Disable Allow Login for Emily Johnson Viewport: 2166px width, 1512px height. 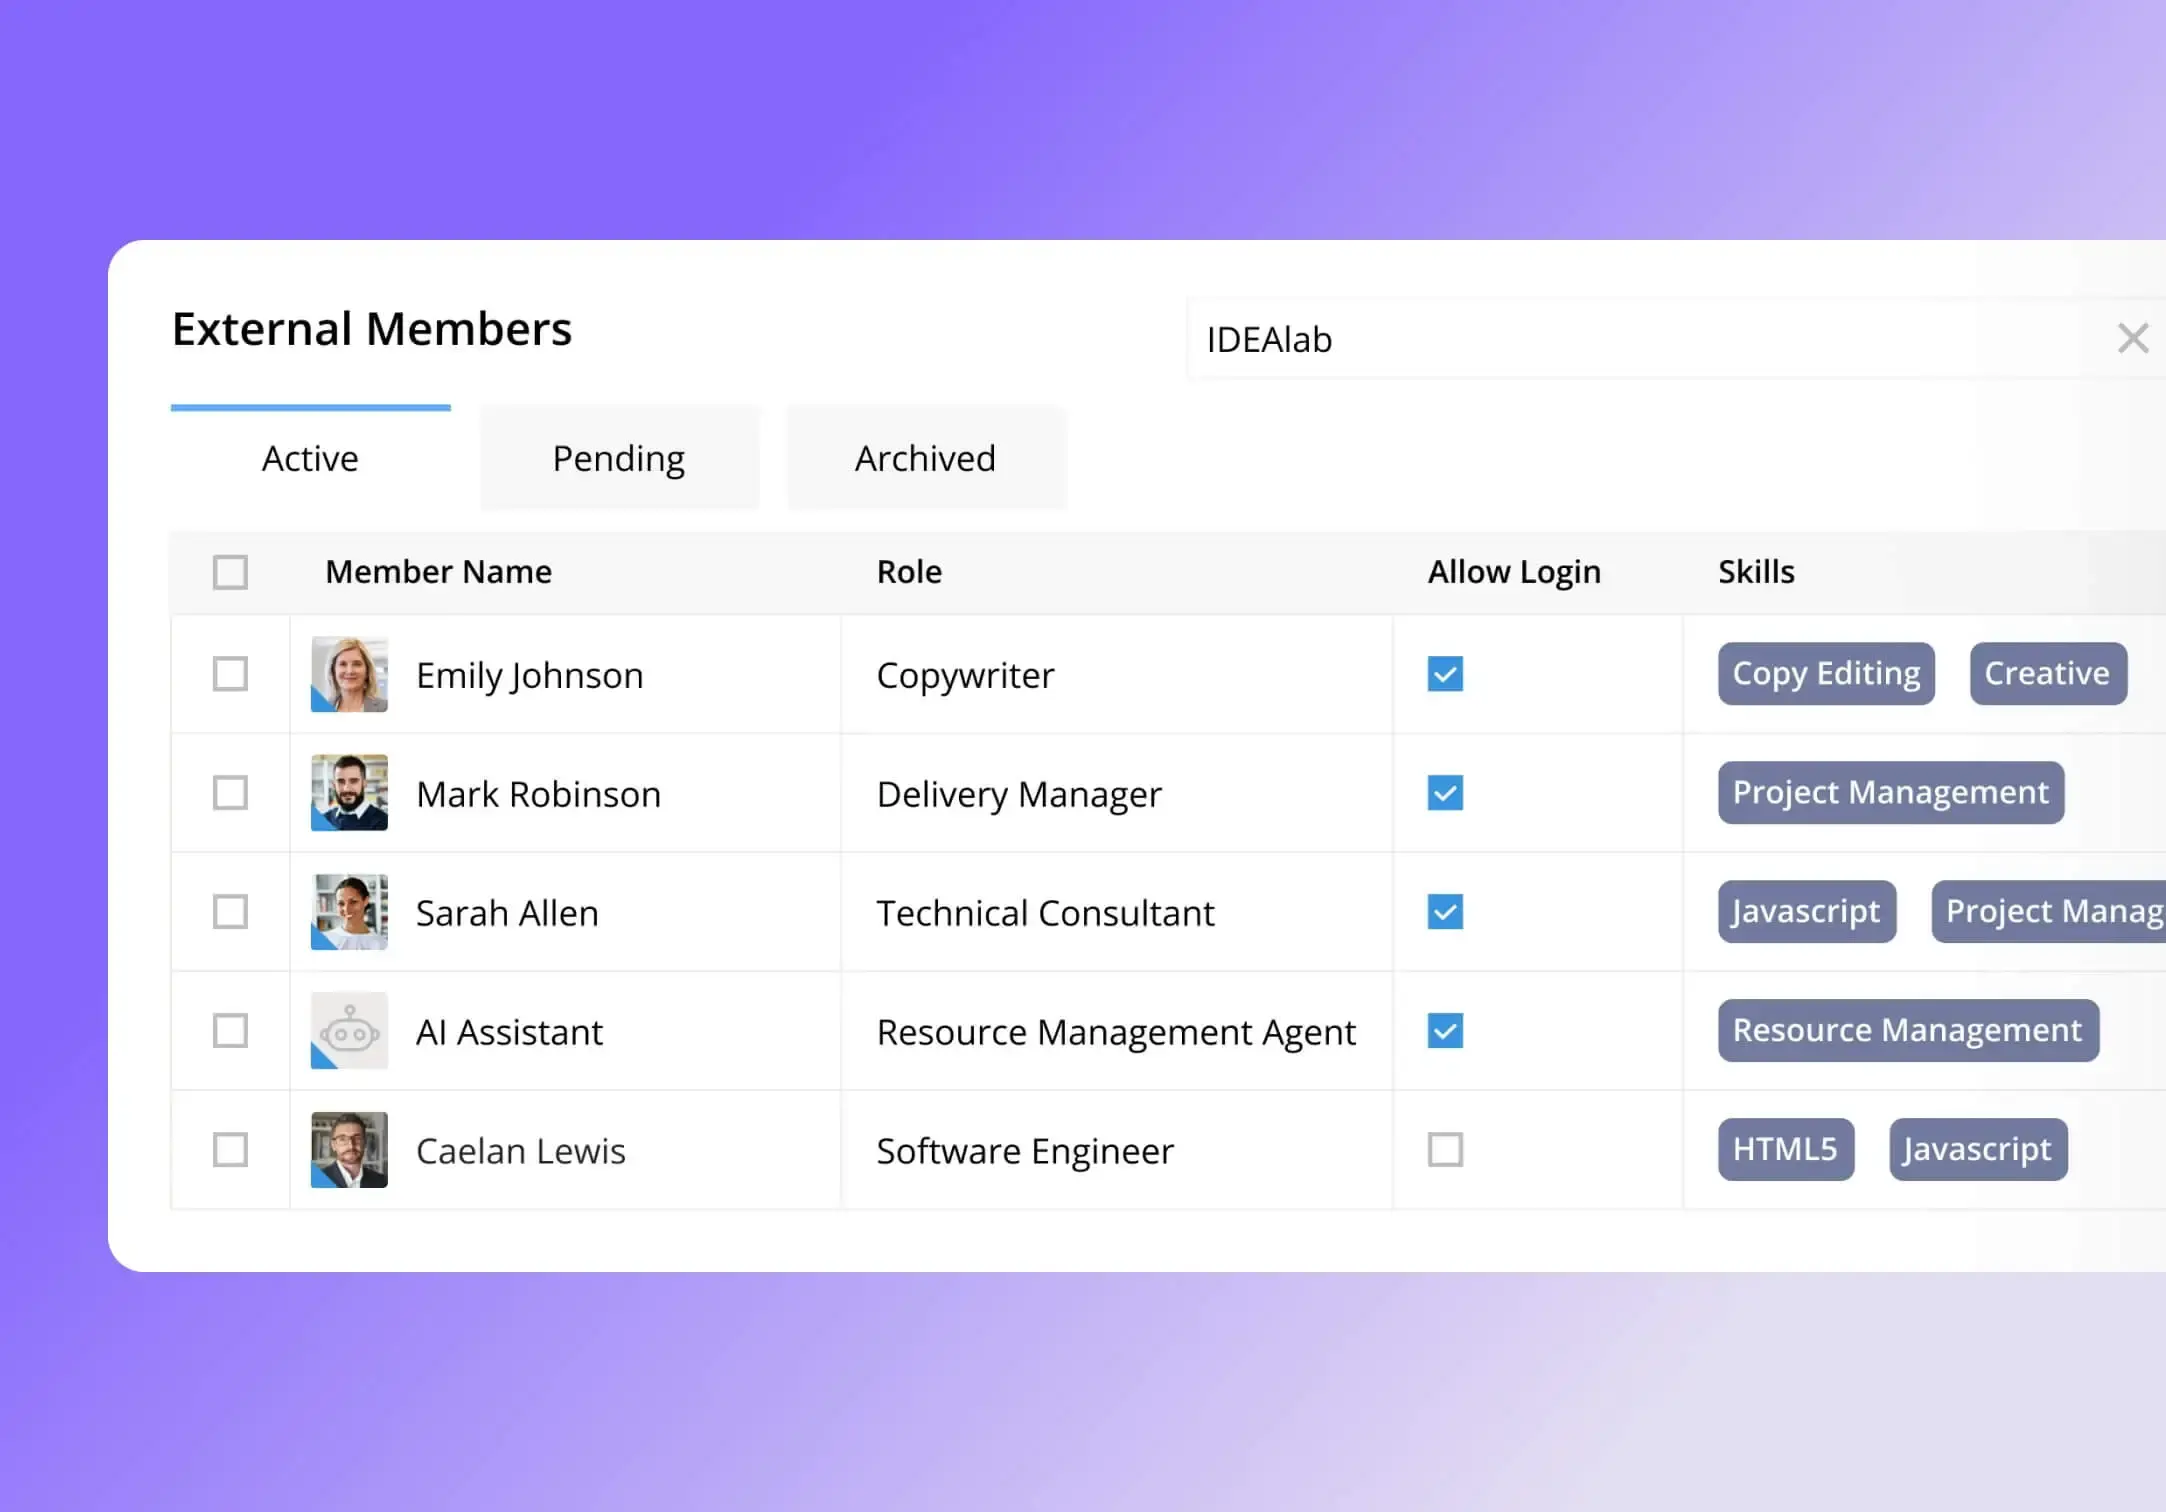tap(1444, 674)
